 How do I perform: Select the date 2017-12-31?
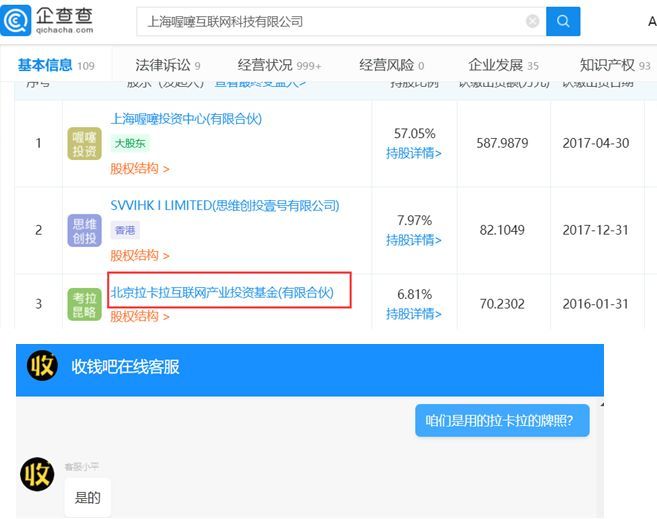click(596, 230)
